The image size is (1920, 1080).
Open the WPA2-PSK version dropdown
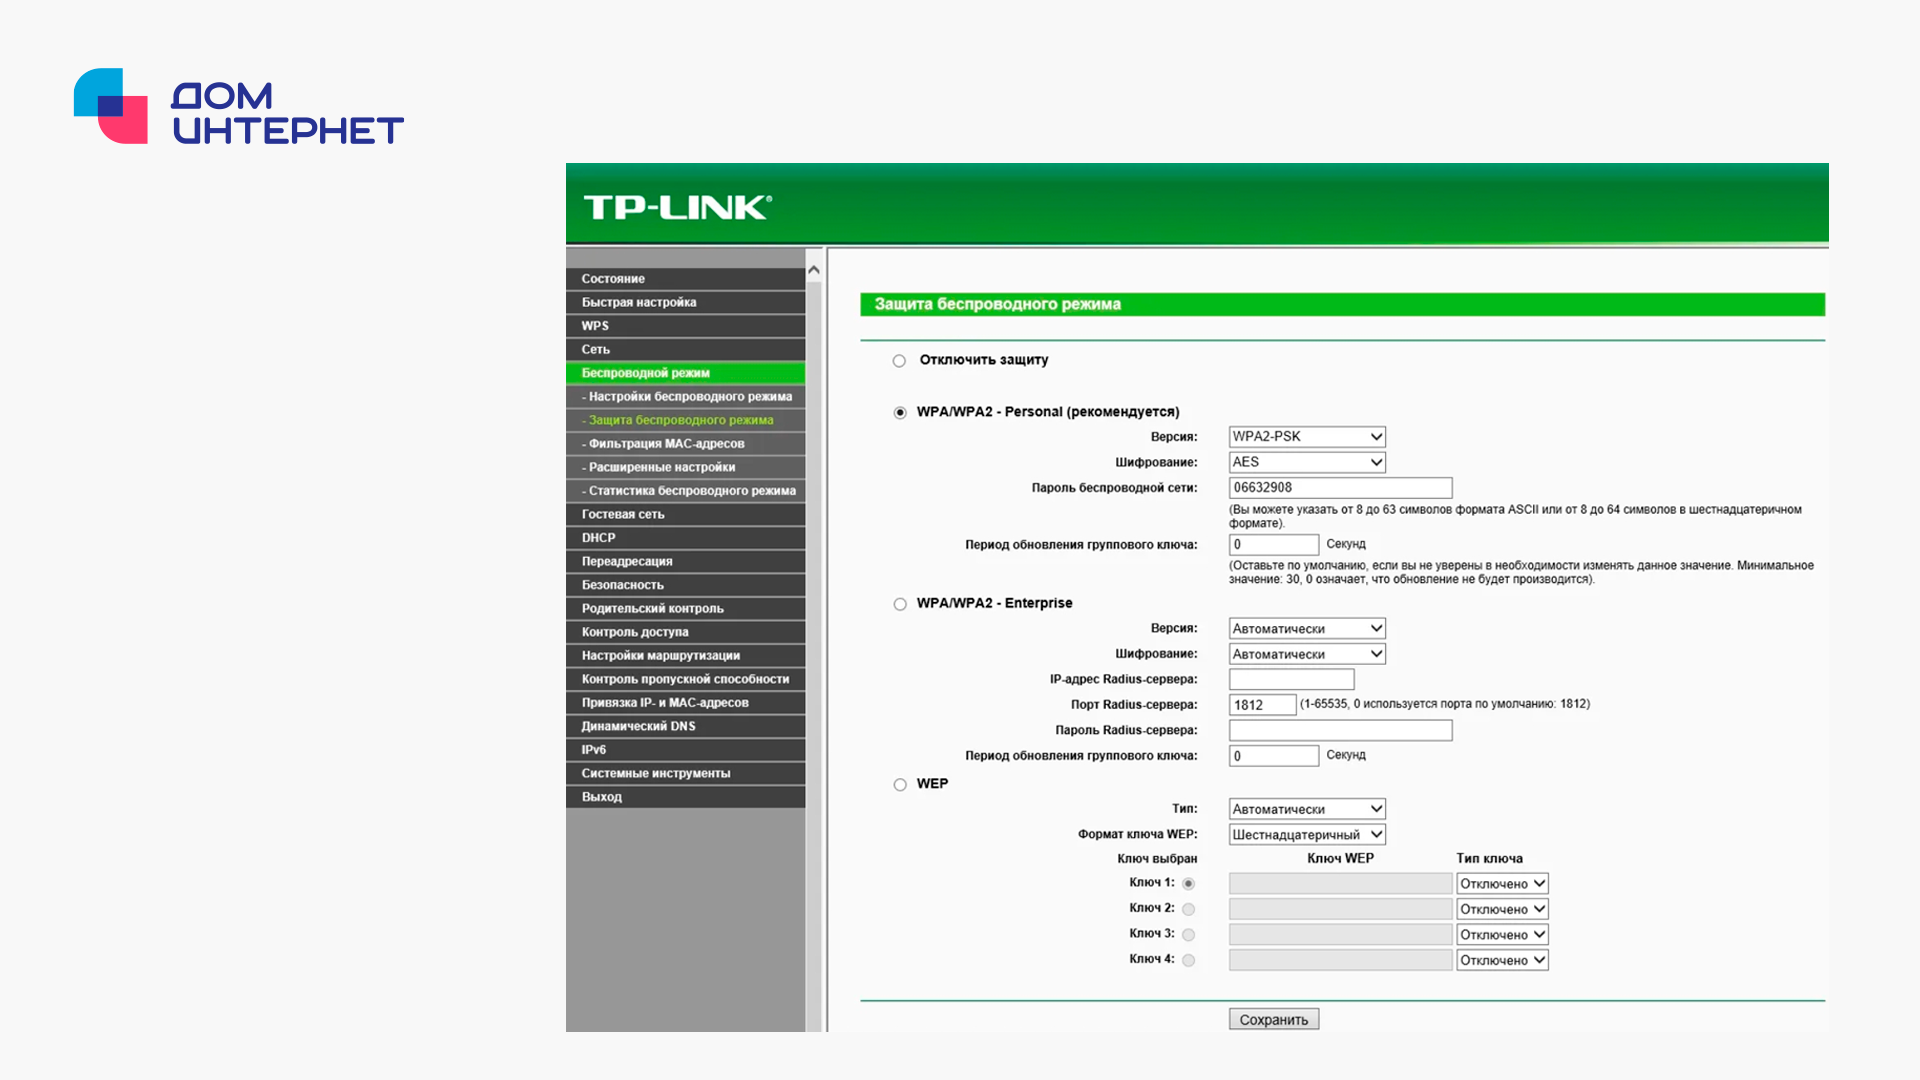1307,437
